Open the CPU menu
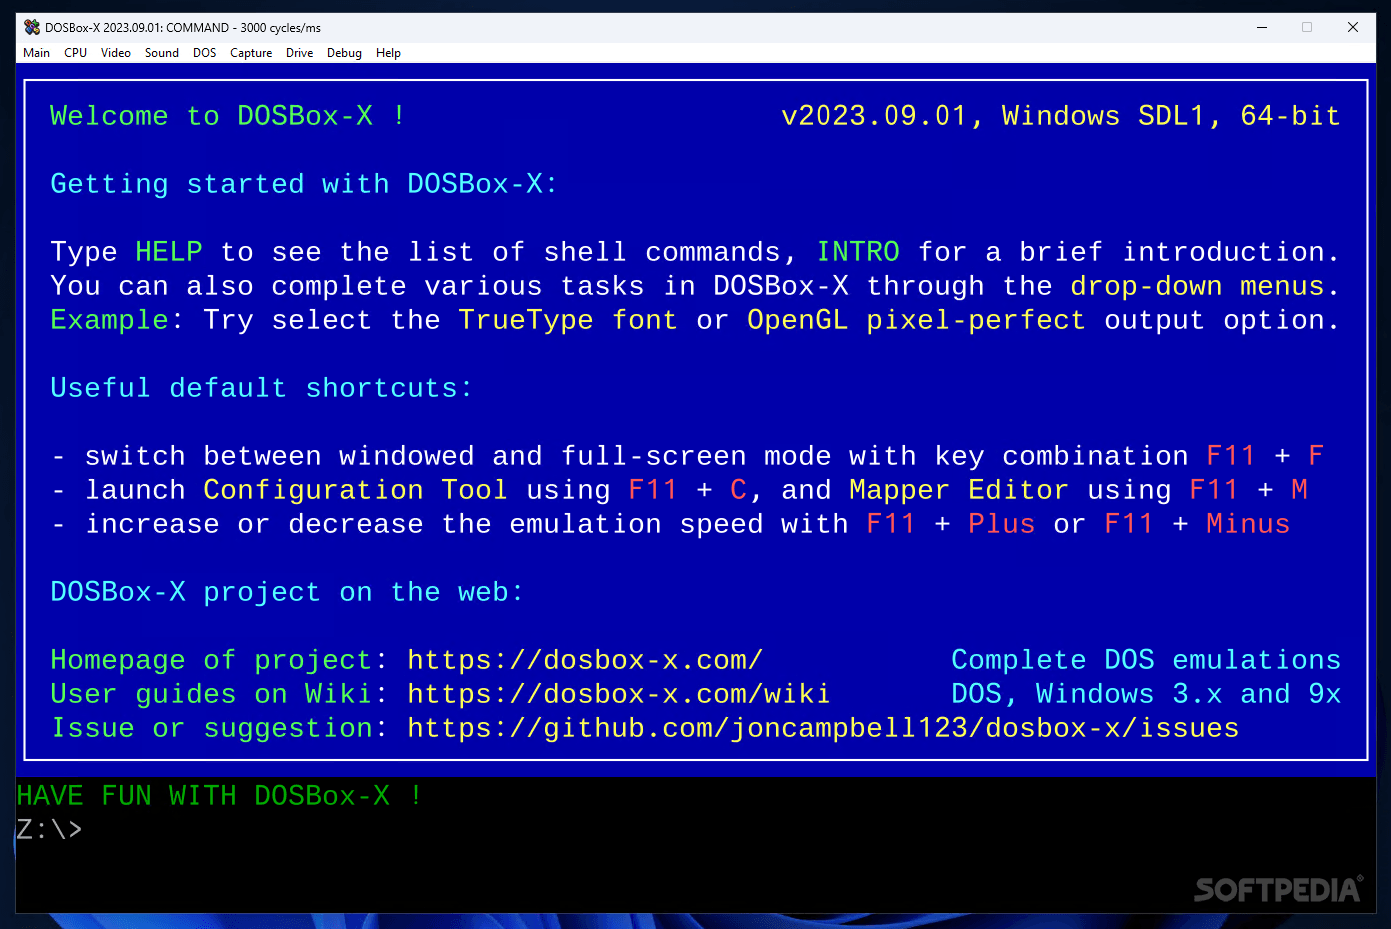1391x929 pixels. click(75, 53)
